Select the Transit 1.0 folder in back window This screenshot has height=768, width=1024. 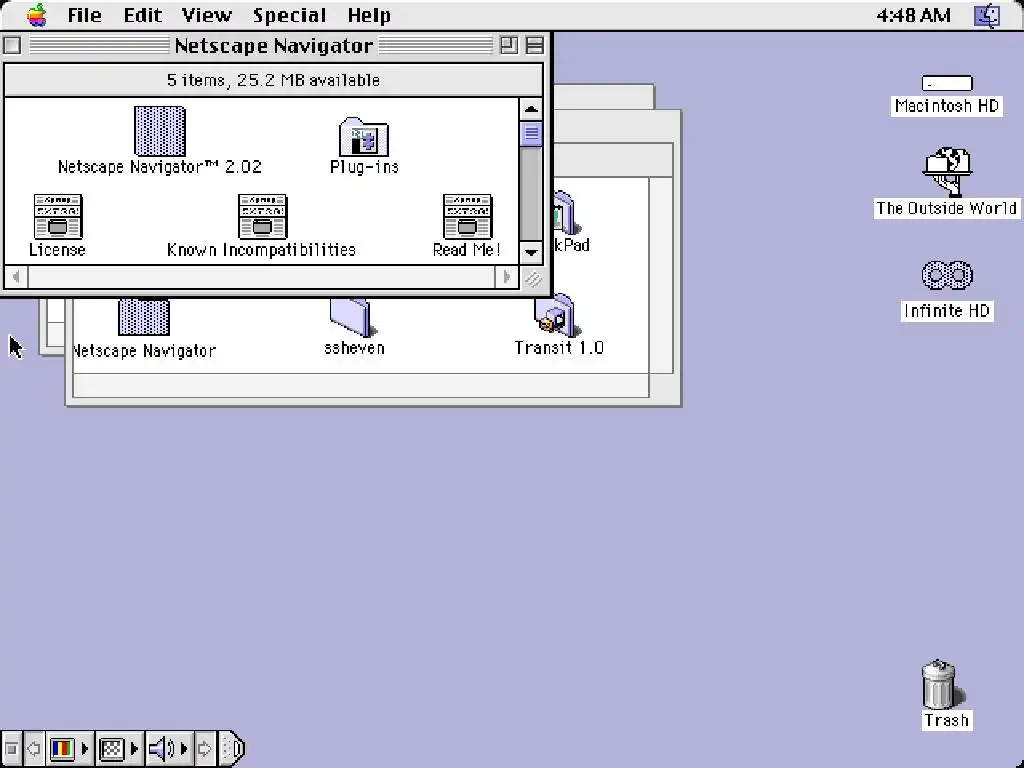tap(556, 315)
